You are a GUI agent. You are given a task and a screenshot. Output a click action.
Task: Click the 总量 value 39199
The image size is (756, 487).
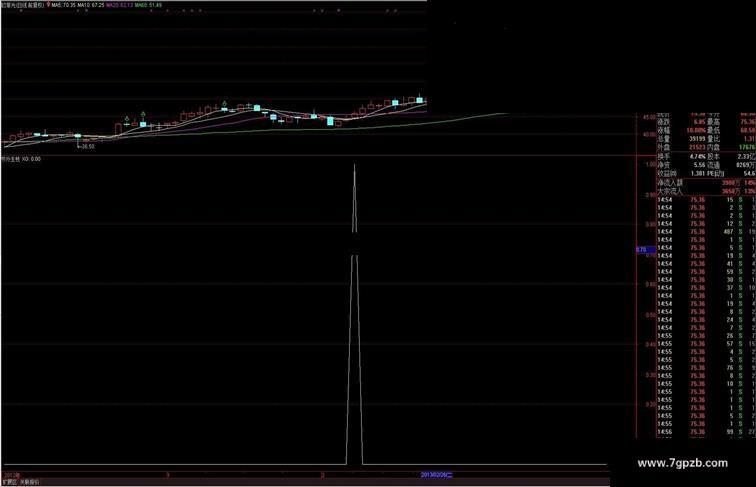tap(697, 139)
